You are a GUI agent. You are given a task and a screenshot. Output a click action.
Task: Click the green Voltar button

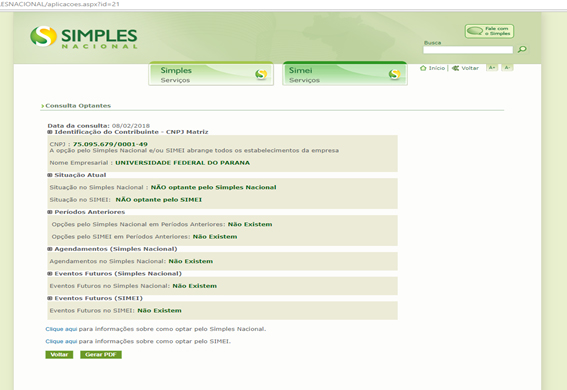point(59,355)
